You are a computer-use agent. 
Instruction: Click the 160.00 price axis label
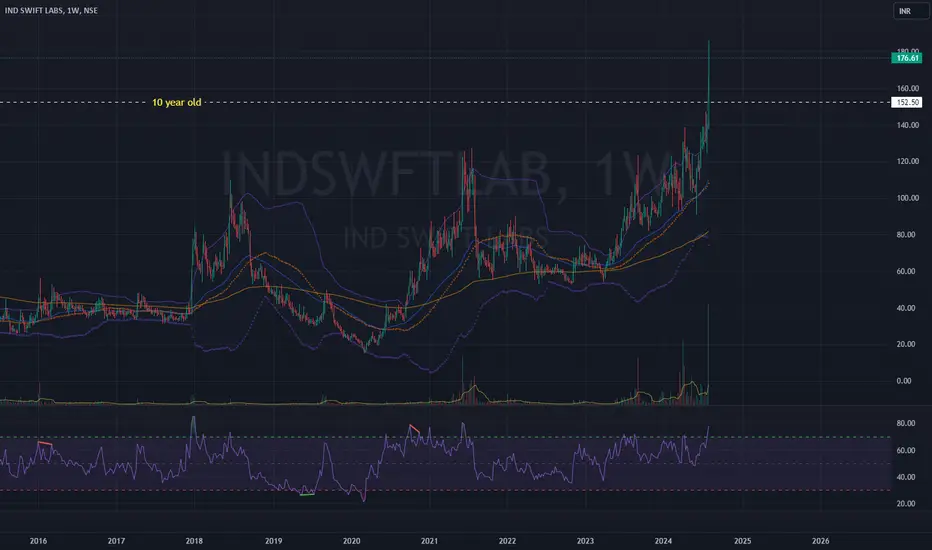(908, 89)
